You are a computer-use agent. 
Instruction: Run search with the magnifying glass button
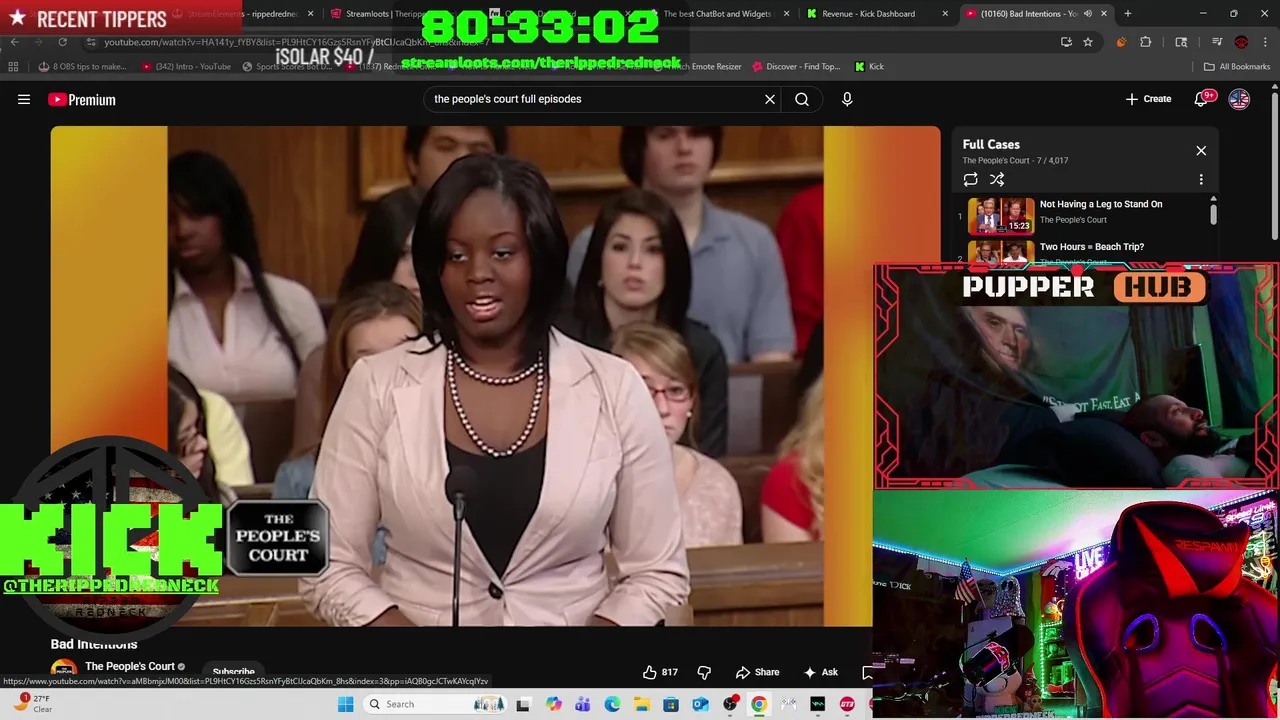(802, 99)
